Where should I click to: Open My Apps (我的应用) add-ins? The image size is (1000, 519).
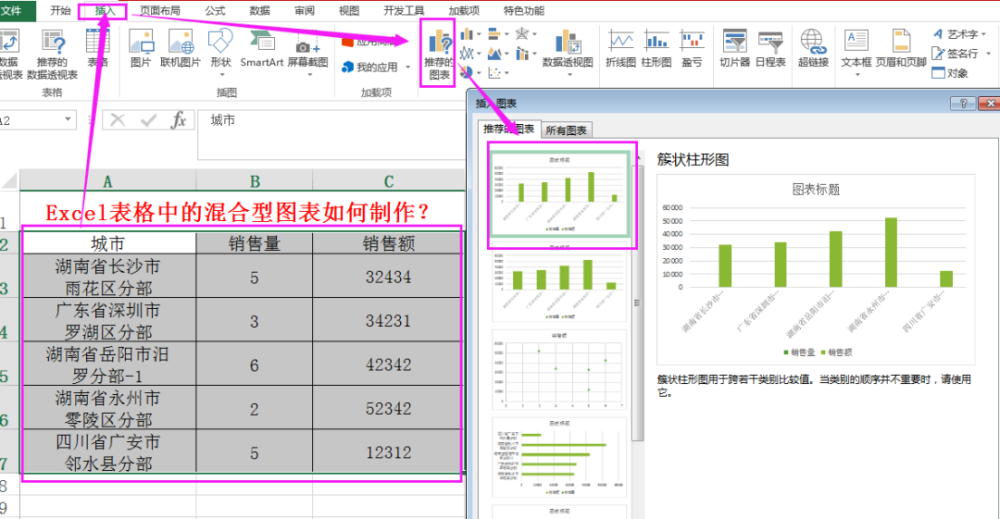pos(370,67)
